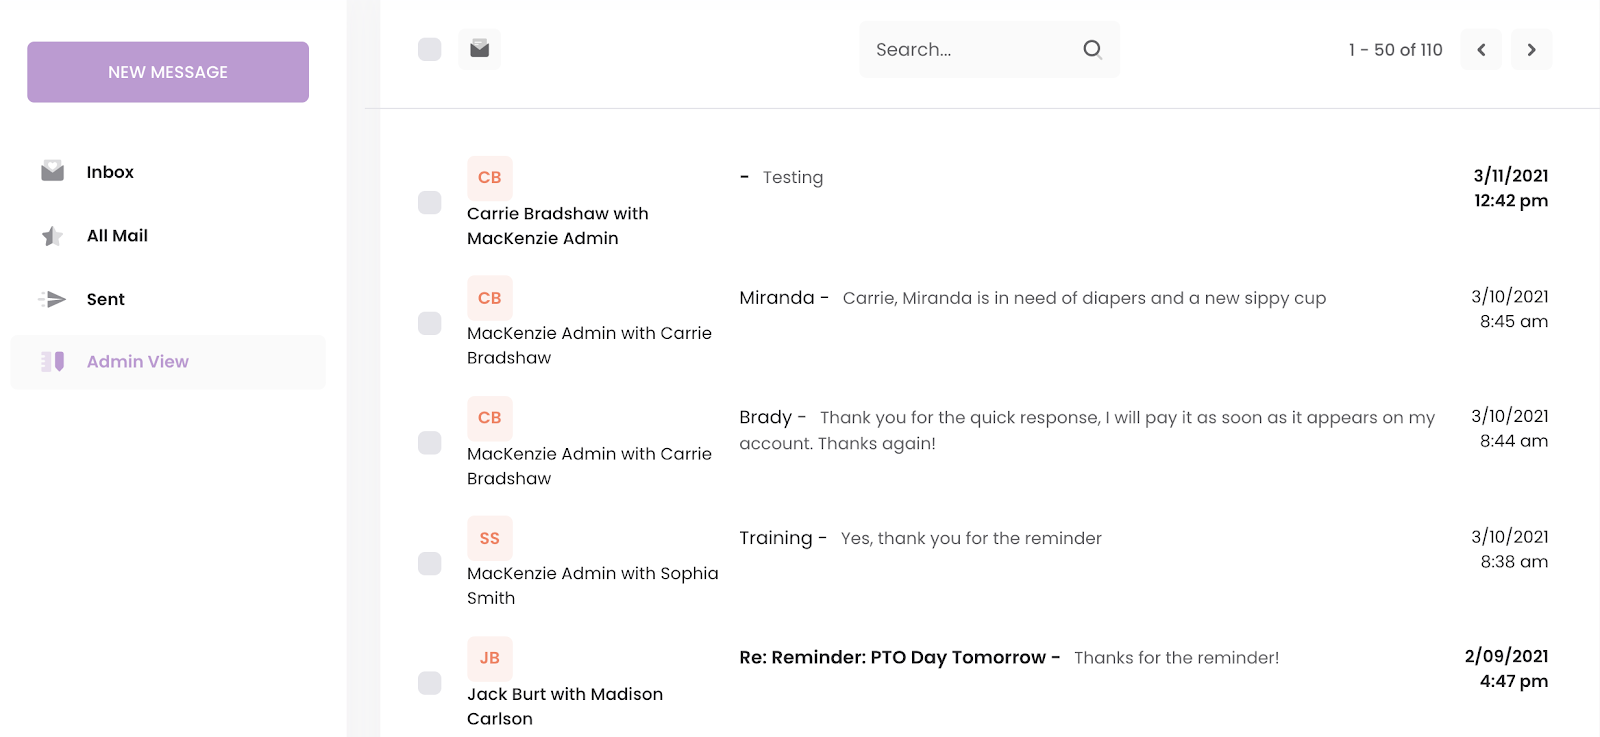The image size is (1600, 737).
Task: Open message about Miranda needing diapers
Action: [x=1033, y=298]
